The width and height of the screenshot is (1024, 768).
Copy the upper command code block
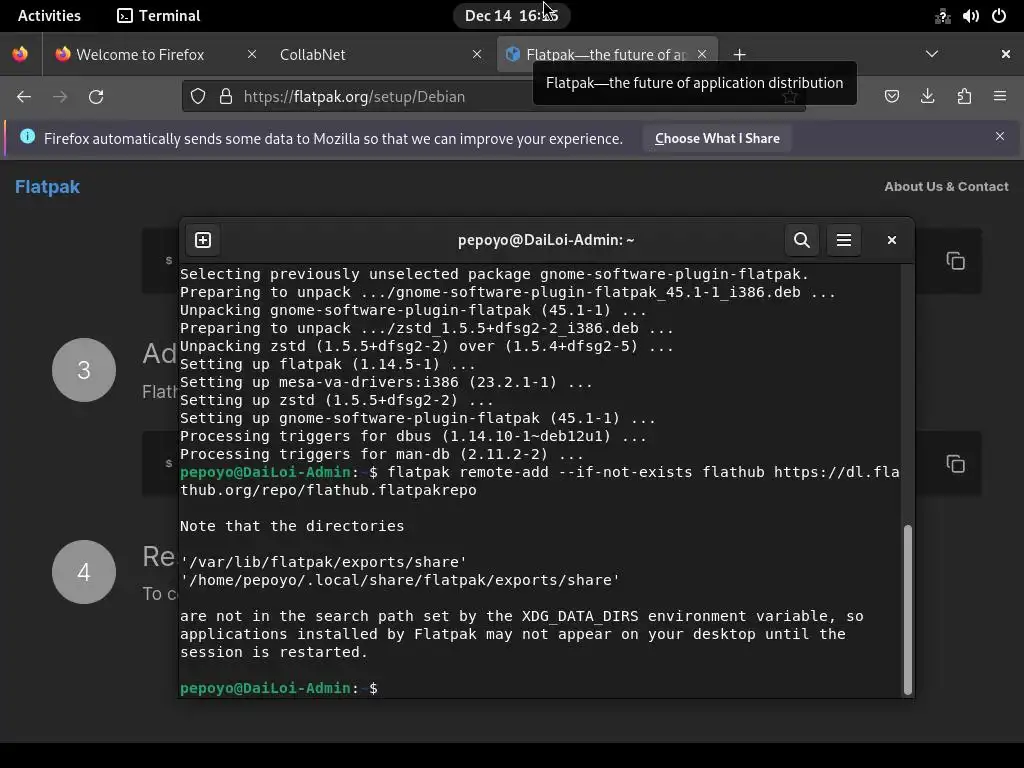click(955, 261)
